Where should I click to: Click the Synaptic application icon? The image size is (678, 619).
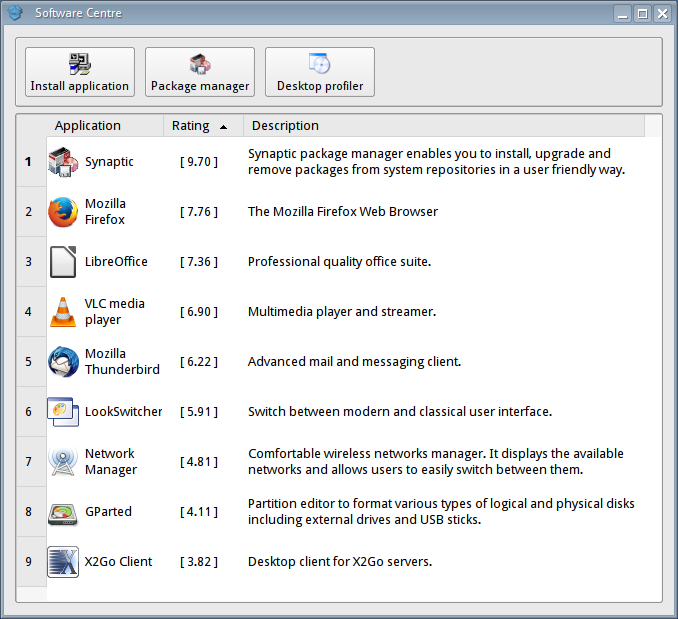click(x=63, y=162)
